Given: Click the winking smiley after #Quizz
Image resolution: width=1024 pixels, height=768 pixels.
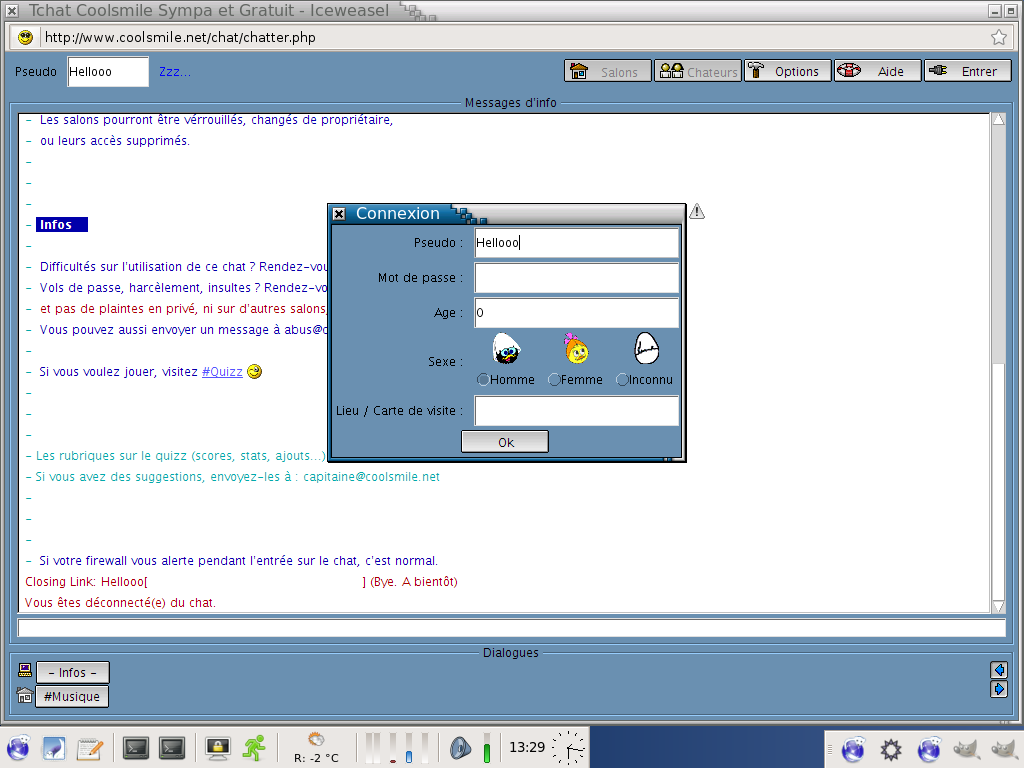Looking at the screenshot, I should (x=254, y=372).
